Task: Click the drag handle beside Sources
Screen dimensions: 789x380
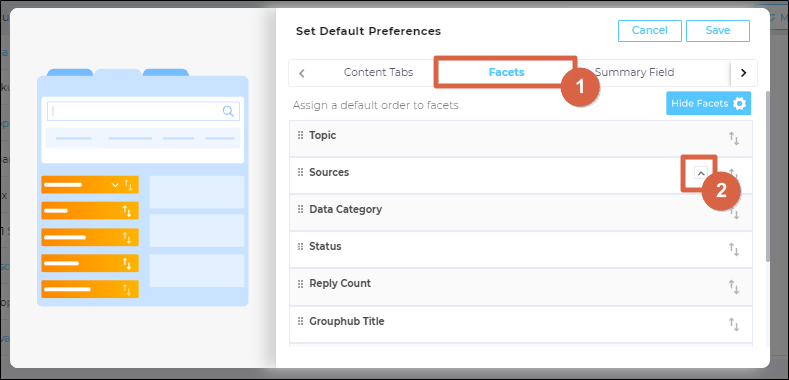Action: point(300,172)
